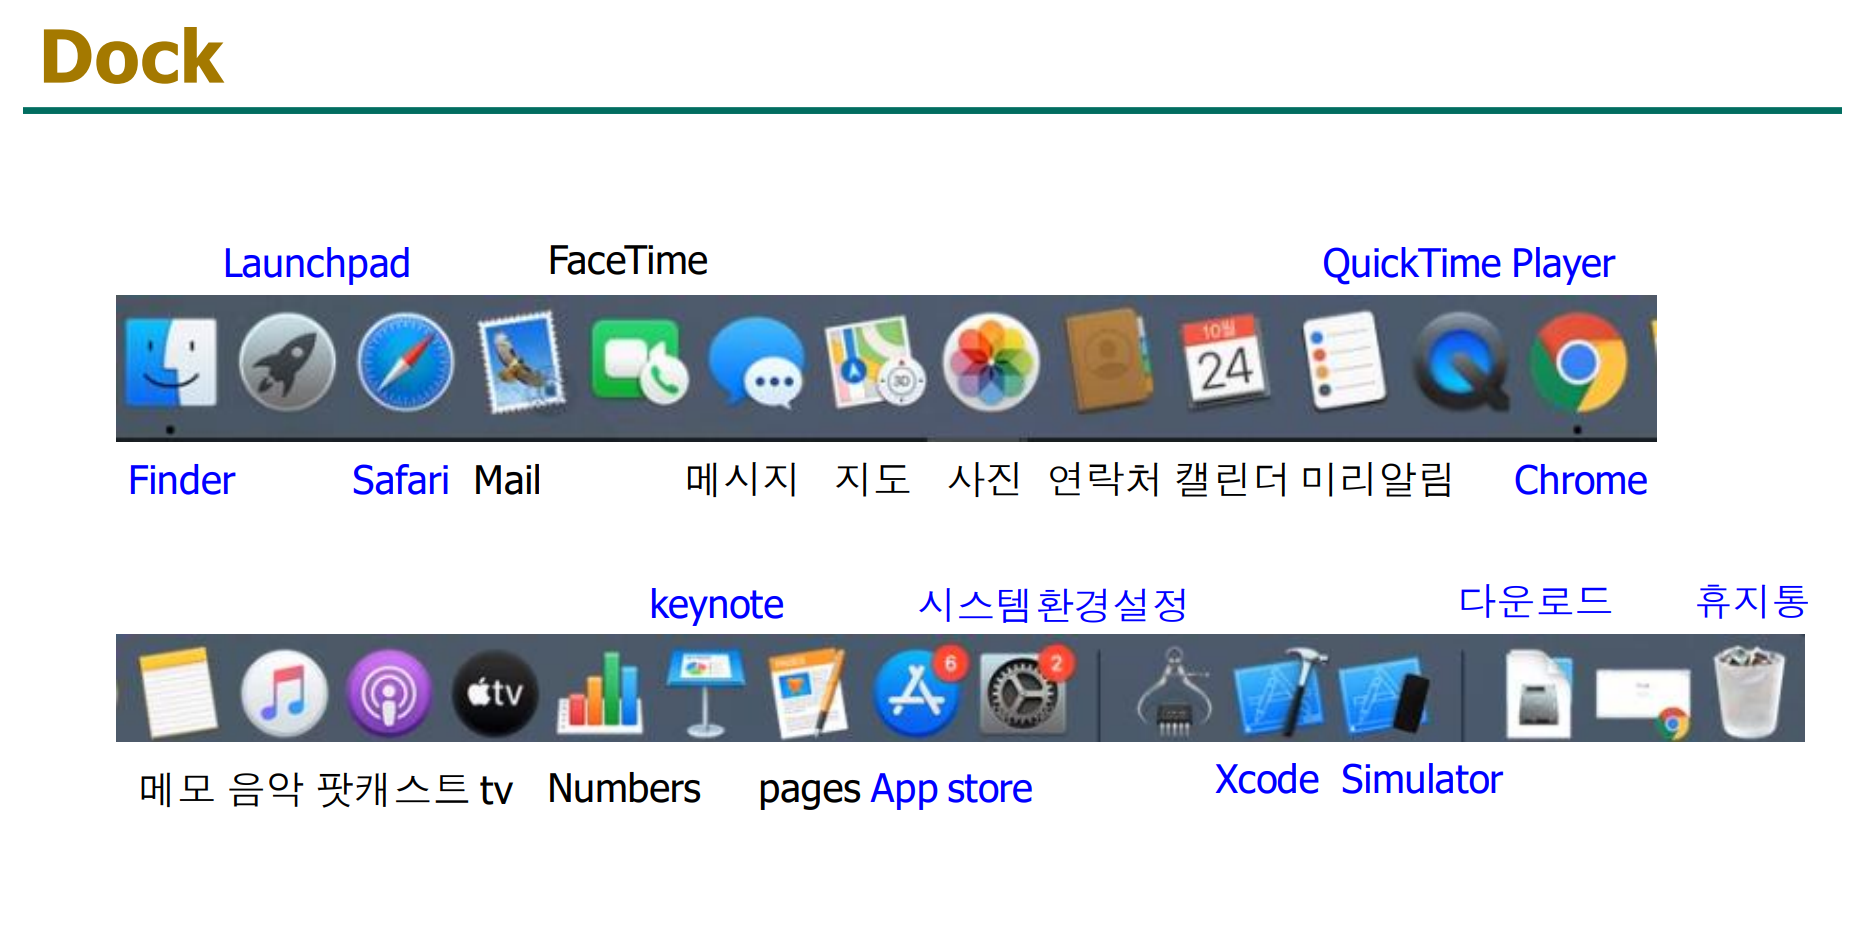
Task: Click the '음악' text label
Action: coord(265,789)
